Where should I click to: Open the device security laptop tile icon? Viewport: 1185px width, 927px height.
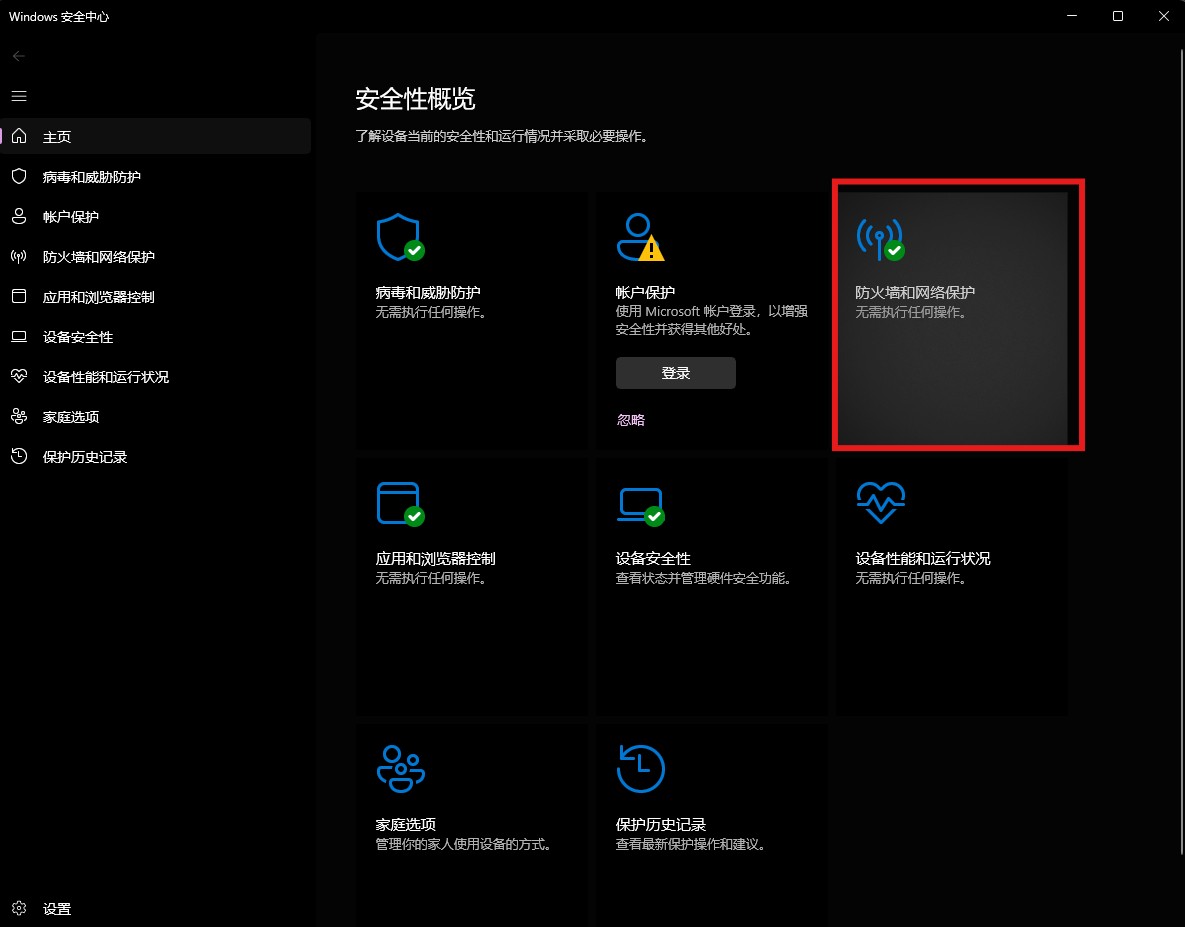(639, 503)
